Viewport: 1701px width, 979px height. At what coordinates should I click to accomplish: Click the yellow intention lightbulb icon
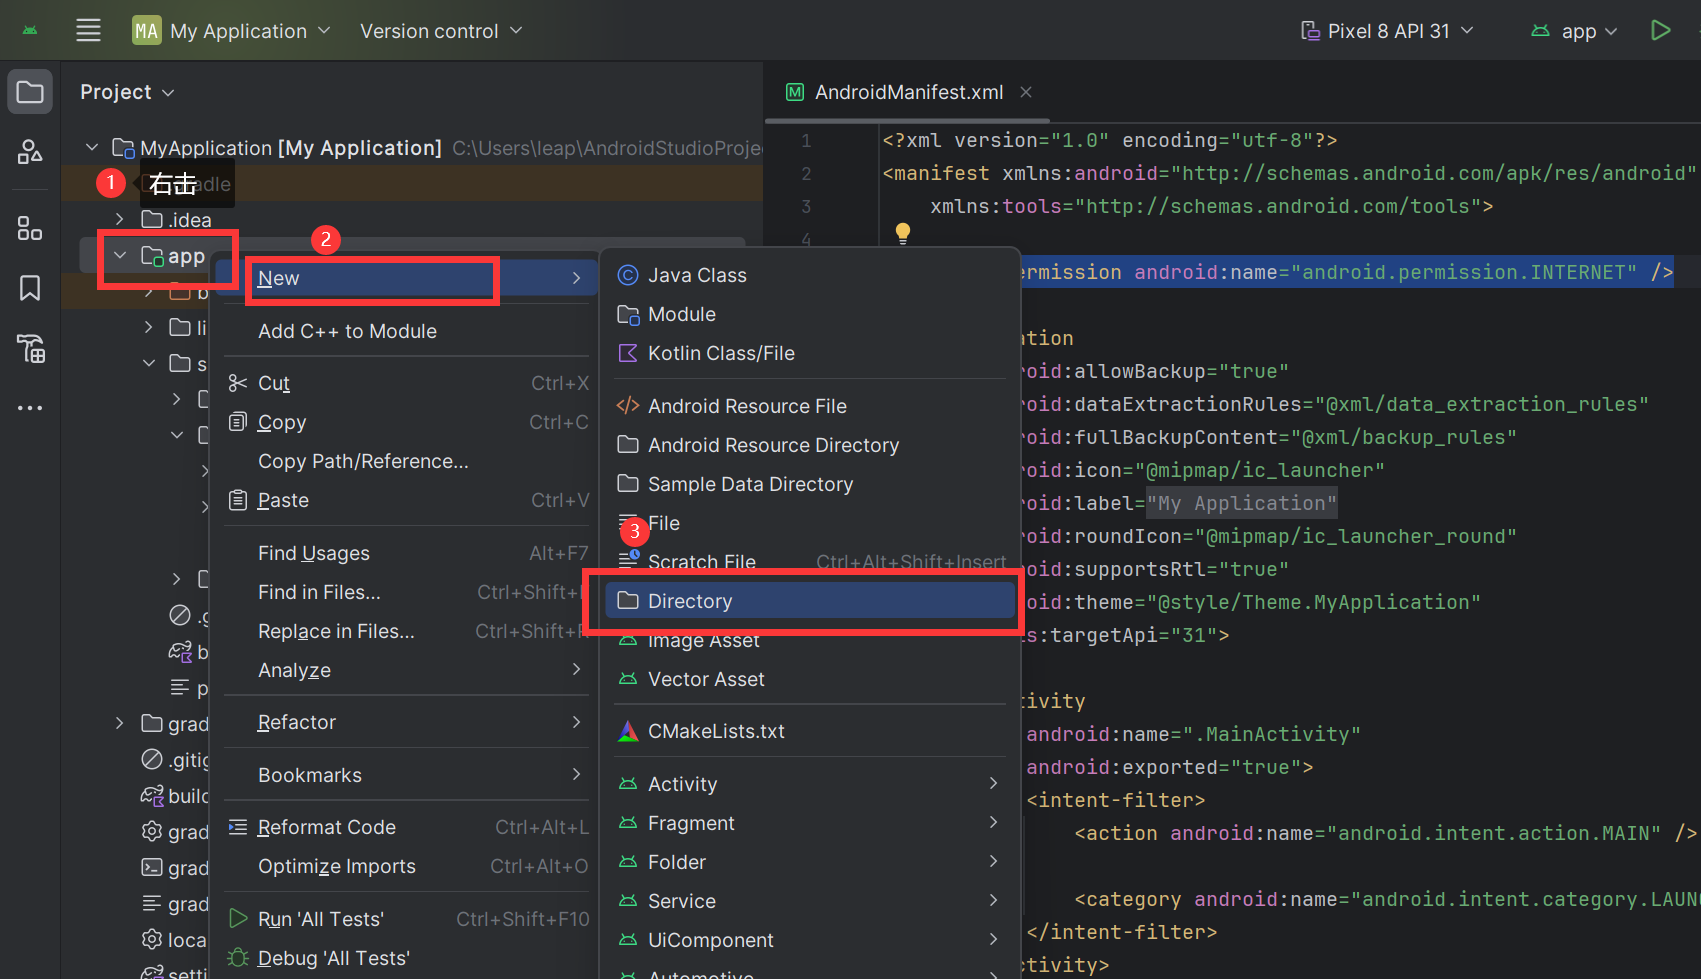(903, 233)
